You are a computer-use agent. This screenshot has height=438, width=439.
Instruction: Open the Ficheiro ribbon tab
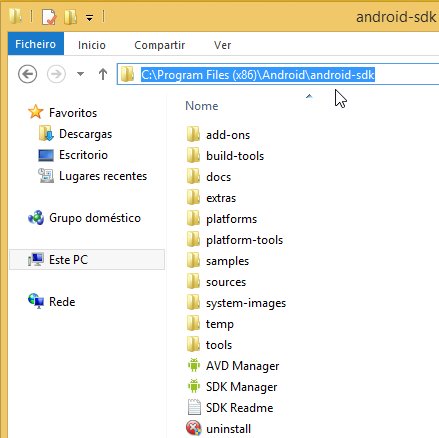coord(36,44)
